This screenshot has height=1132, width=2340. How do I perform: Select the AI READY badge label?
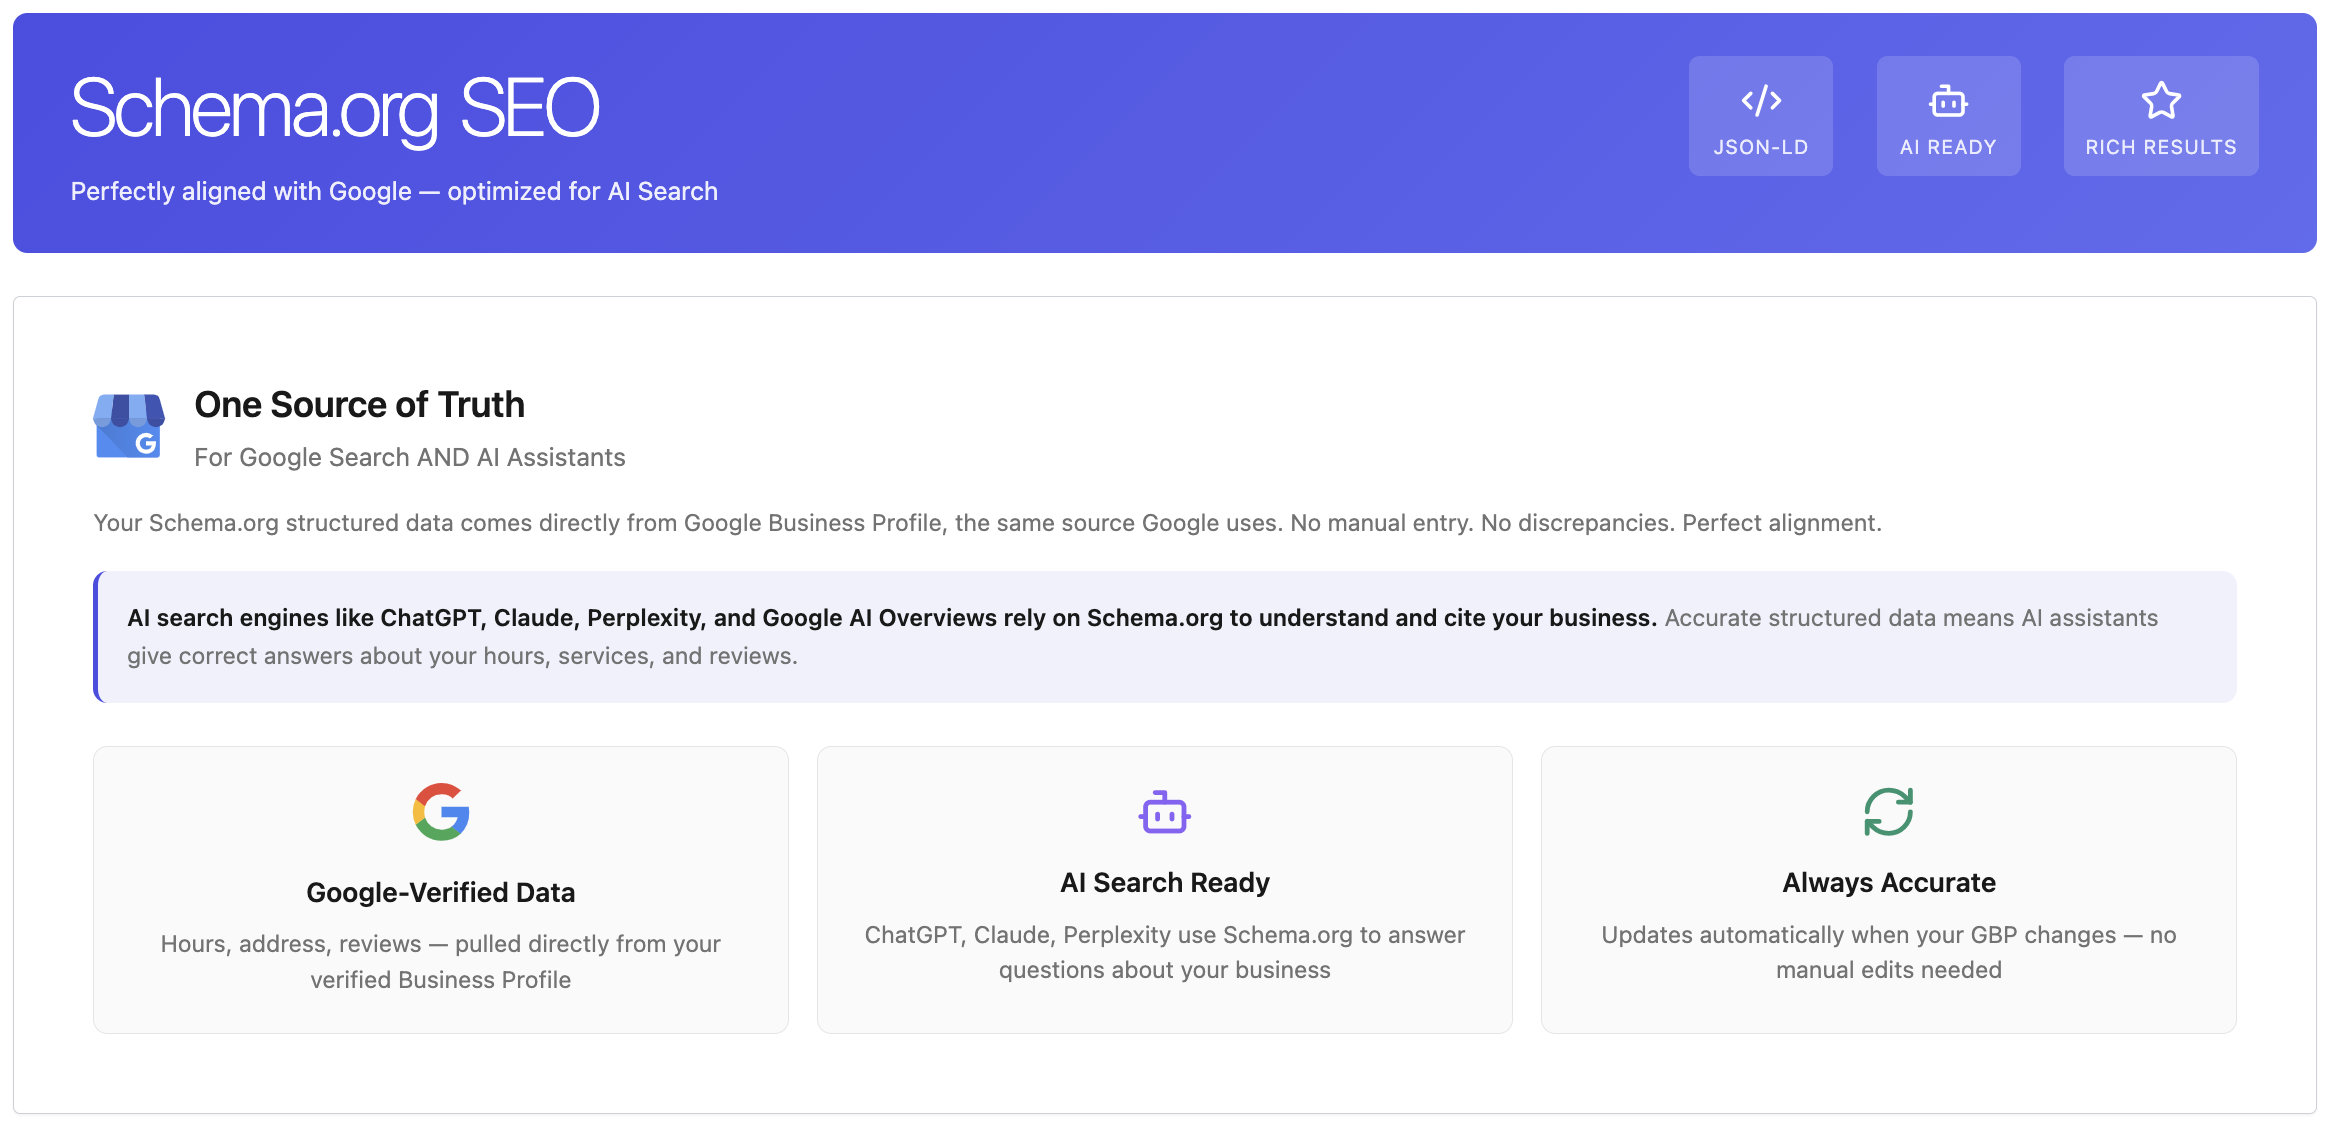[1948, 147]
